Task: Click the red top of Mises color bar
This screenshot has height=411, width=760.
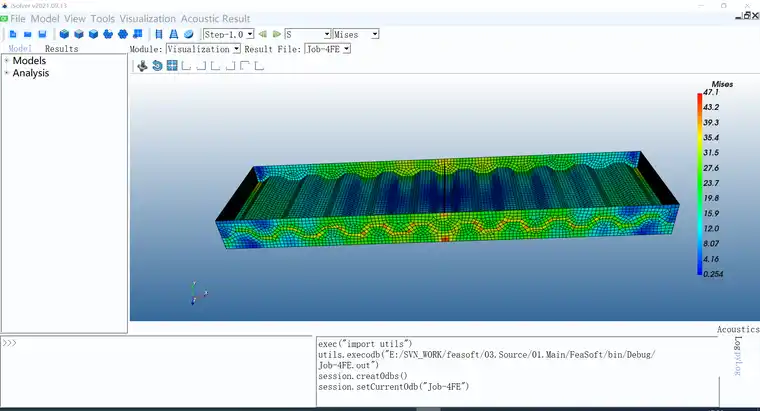Action: tap(699, 98)
